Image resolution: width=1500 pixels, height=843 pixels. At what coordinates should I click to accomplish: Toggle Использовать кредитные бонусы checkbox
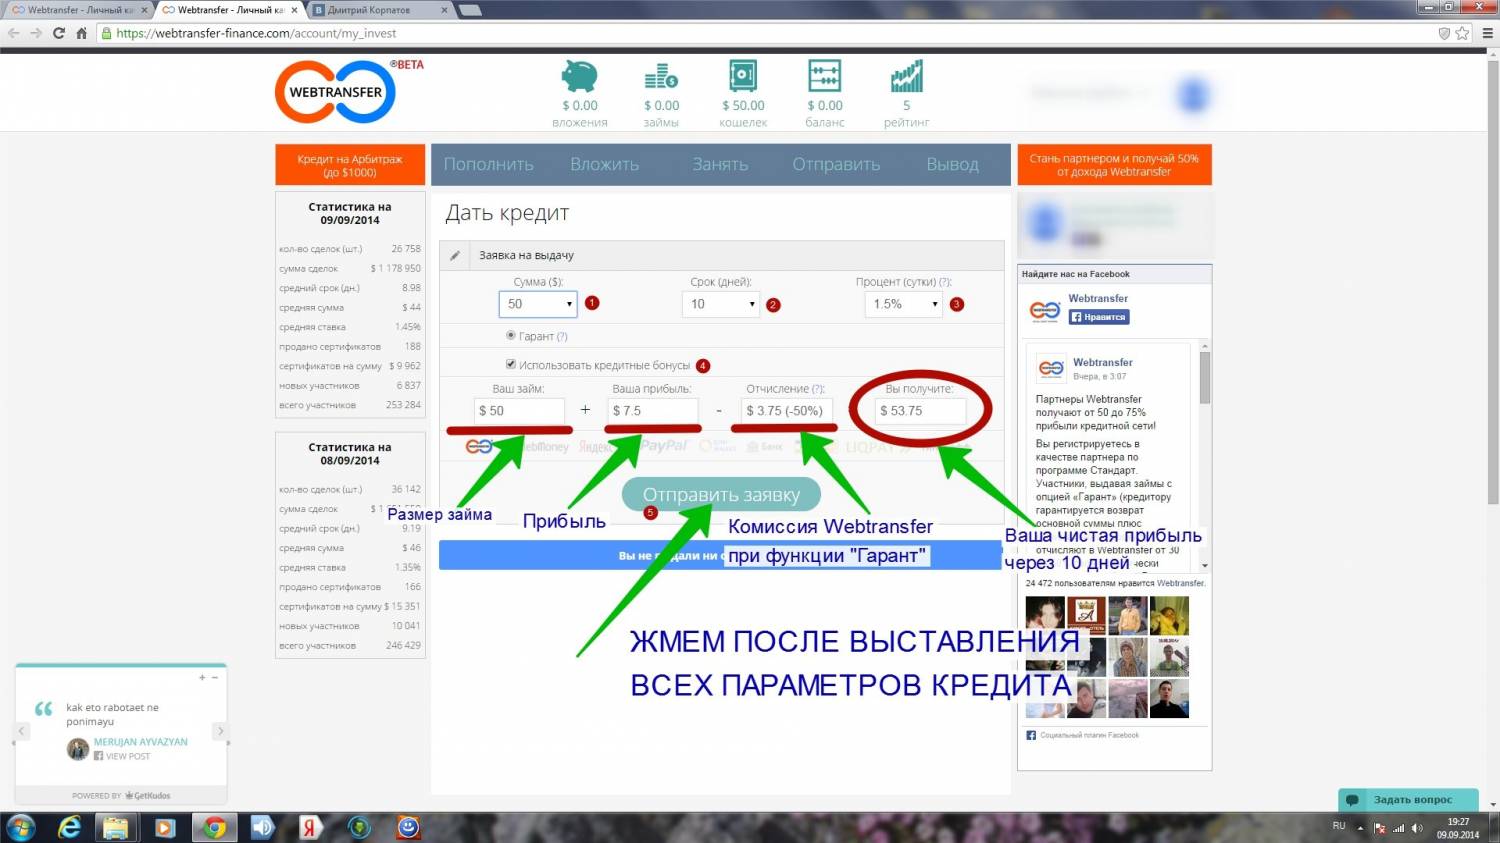pyautogui.click(x=511, y=364)
